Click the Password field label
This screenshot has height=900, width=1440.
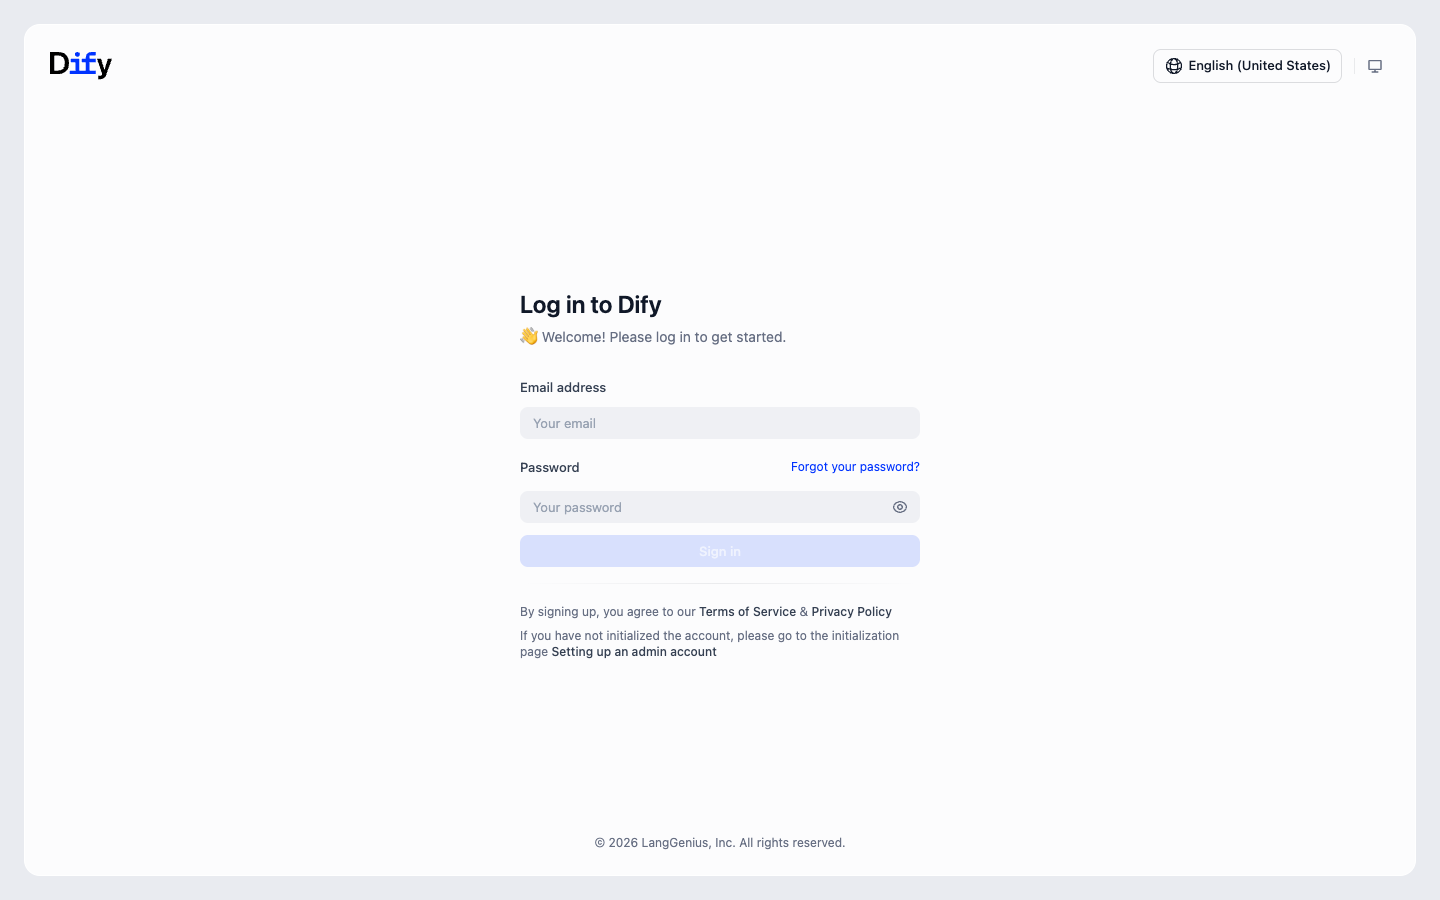(550, 468)
